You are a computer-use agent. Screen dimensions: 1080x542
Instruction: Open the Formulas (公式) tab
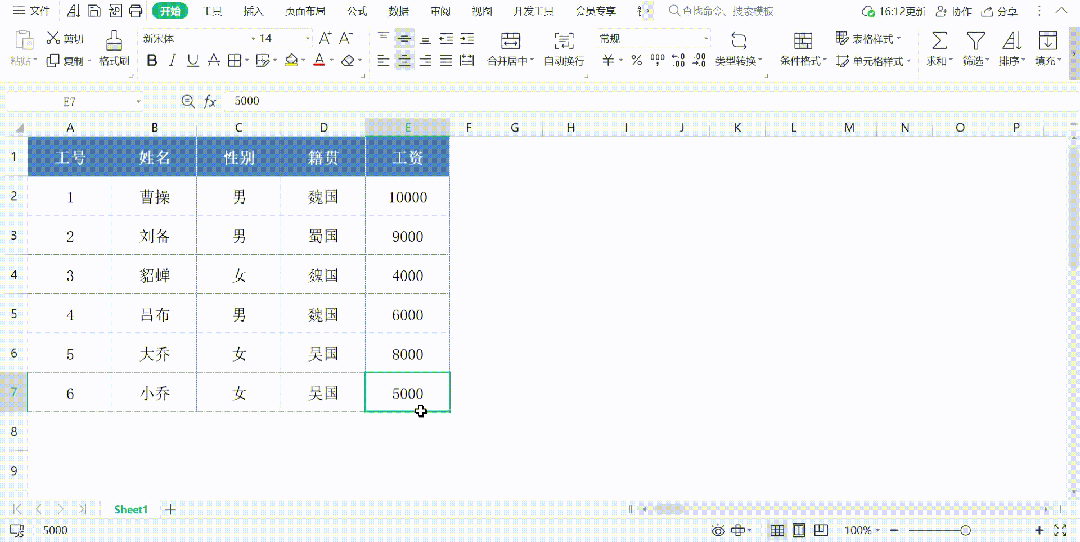click(x=357, y=12)
